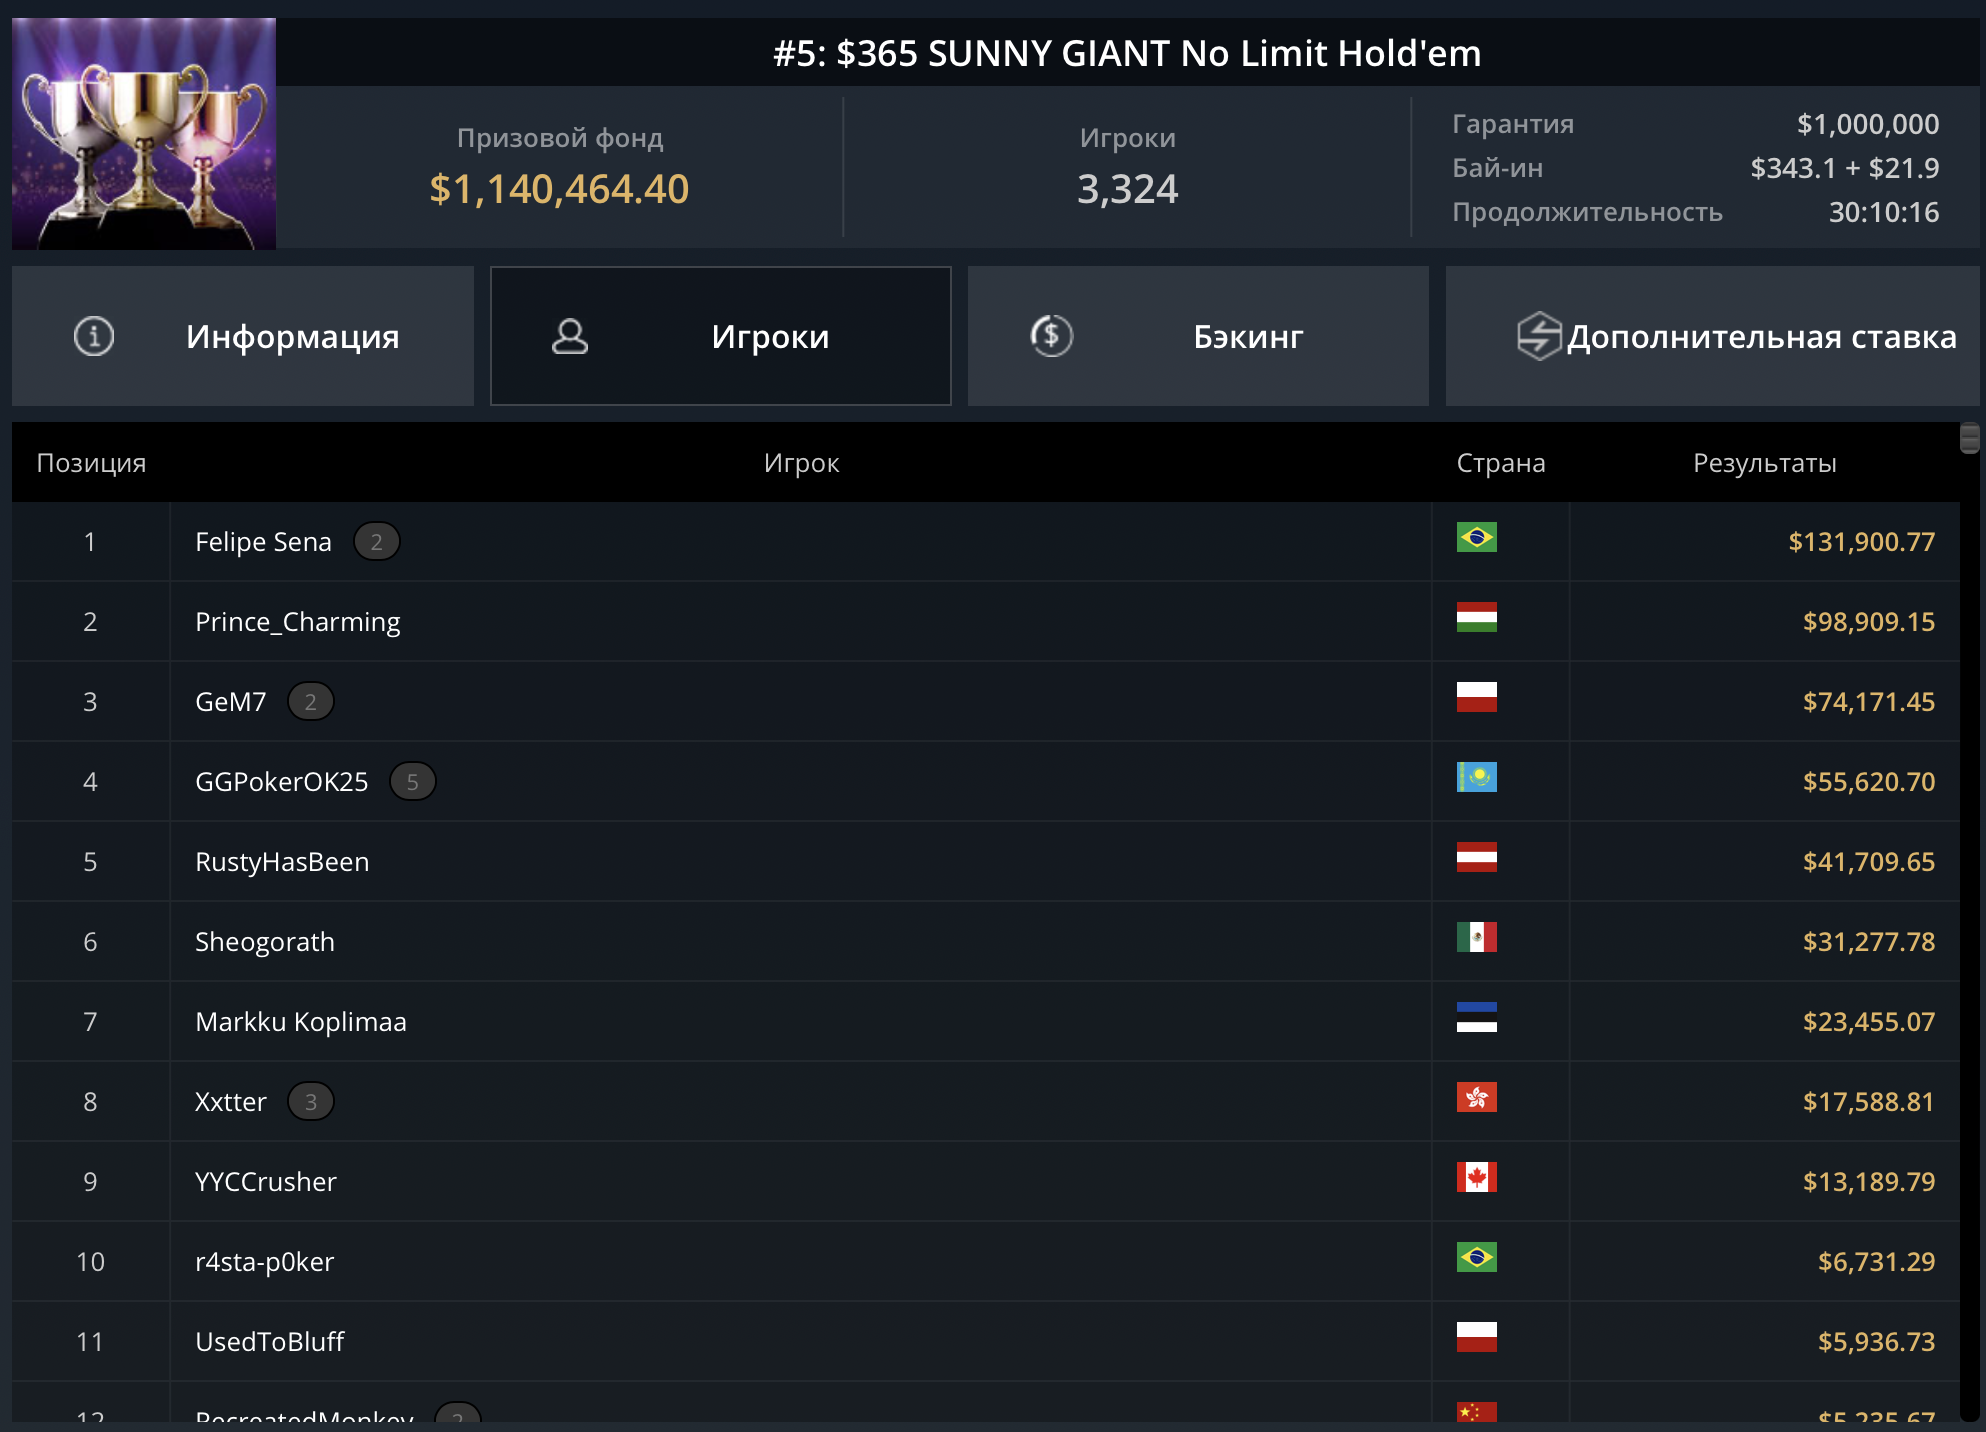Click the Результаты column header
Image resolution: width=1986 pixels, height=1432 pixels.
[x=1764, y=463]
